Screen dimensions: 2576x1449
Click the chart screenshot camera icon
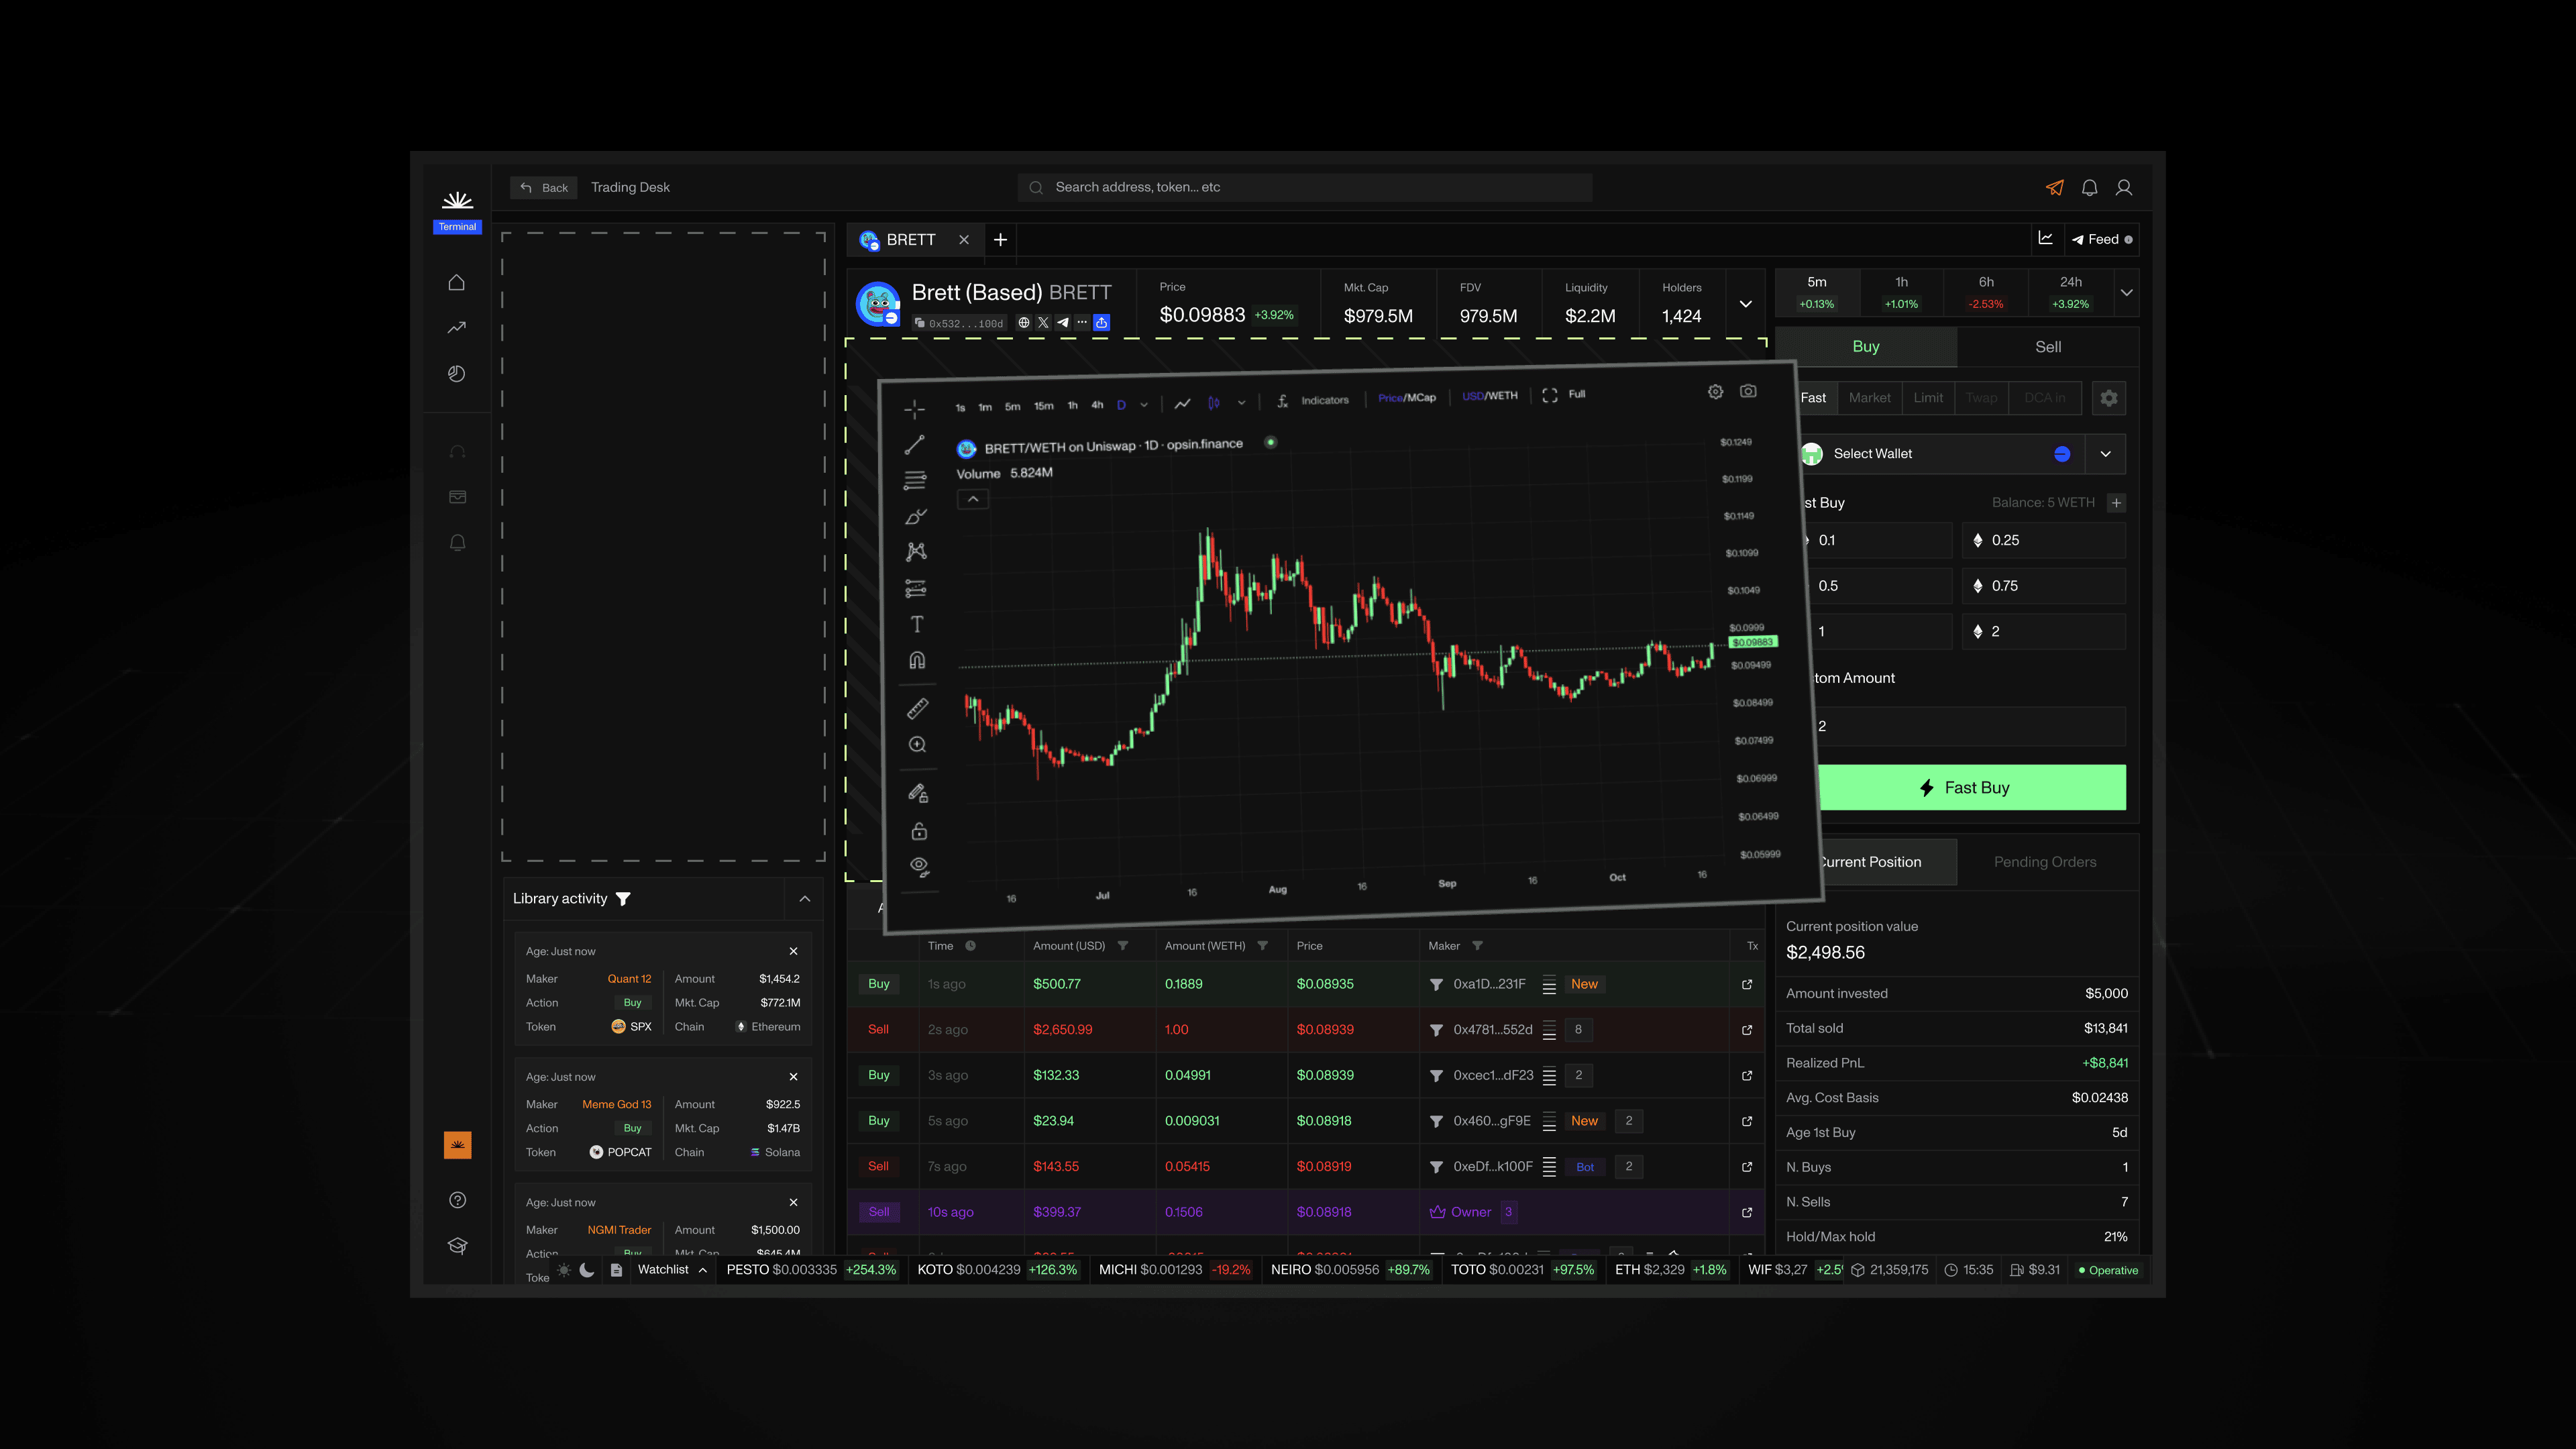(x=1748, y=391)
